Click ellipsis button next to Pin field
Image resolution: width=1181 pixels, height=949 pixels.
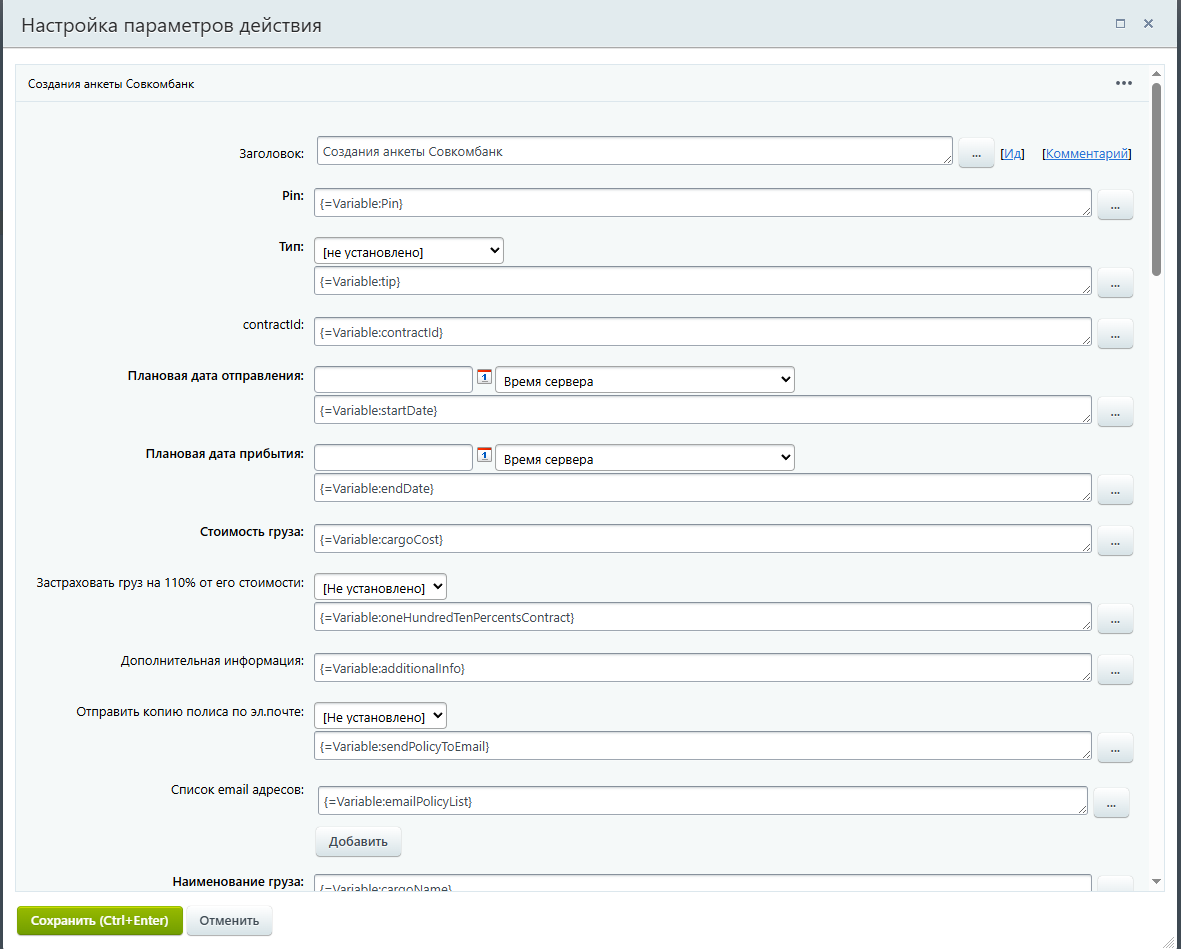[x=1115, y=205]
